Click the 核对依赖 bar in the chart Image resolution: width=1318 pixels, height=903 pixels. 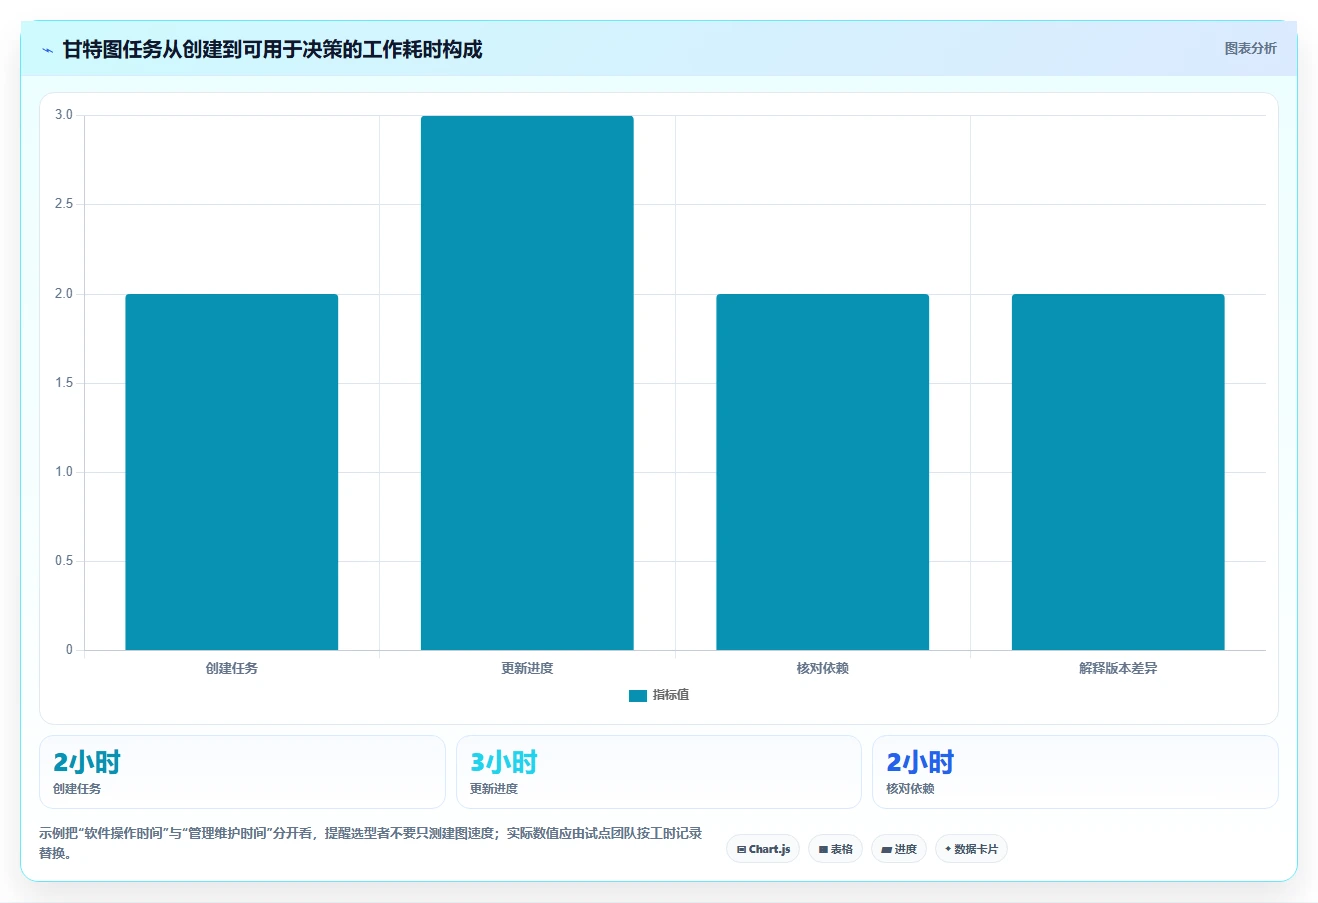click(823, 472)
